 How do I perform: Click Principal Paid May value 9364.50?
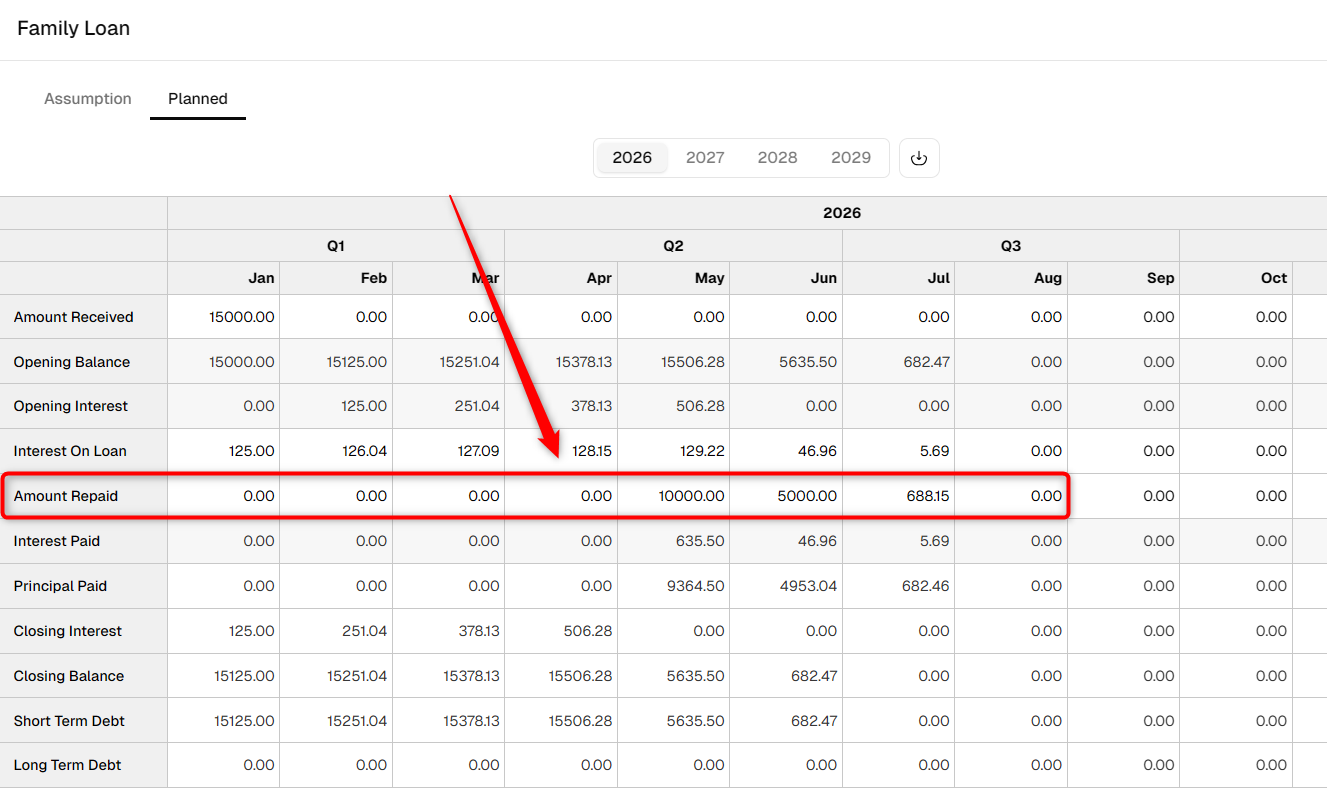696,586
